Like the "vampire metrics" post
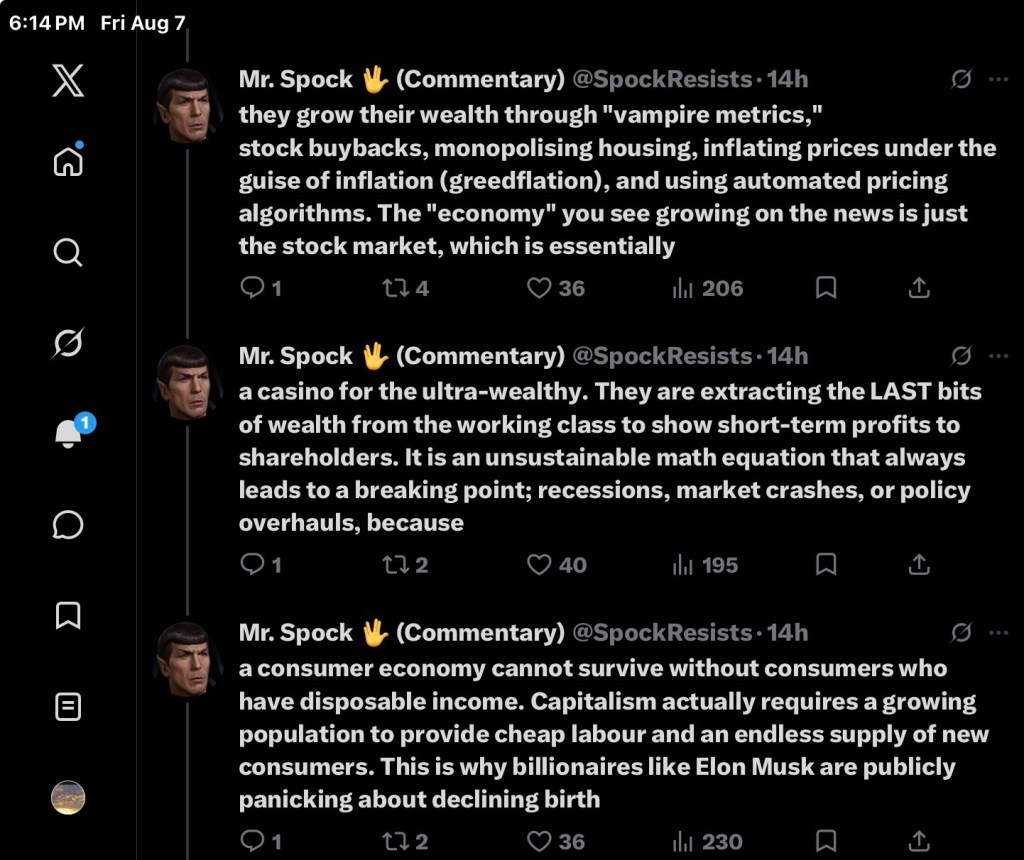1024x860 pixels. (556, 288)
